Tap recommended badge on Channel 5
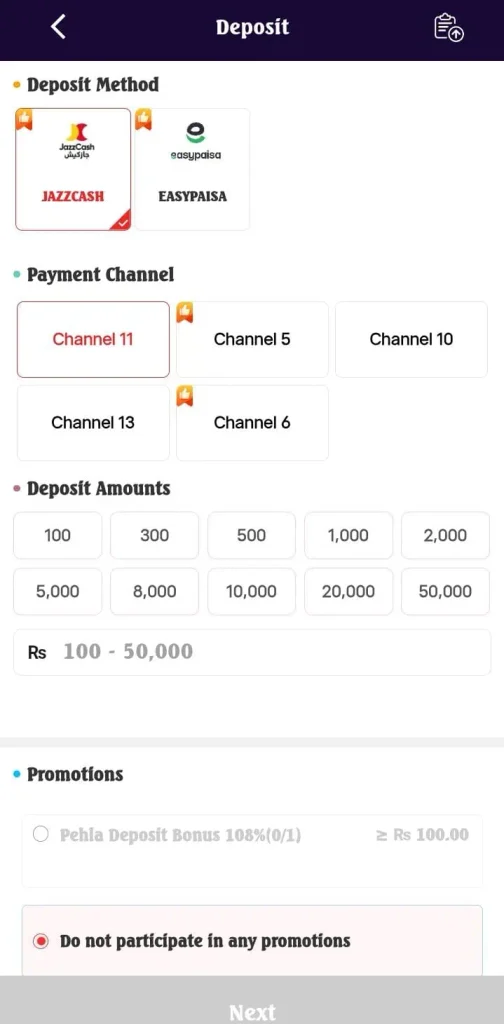Screen dimensions: 504x1024 tap(185, 312)
